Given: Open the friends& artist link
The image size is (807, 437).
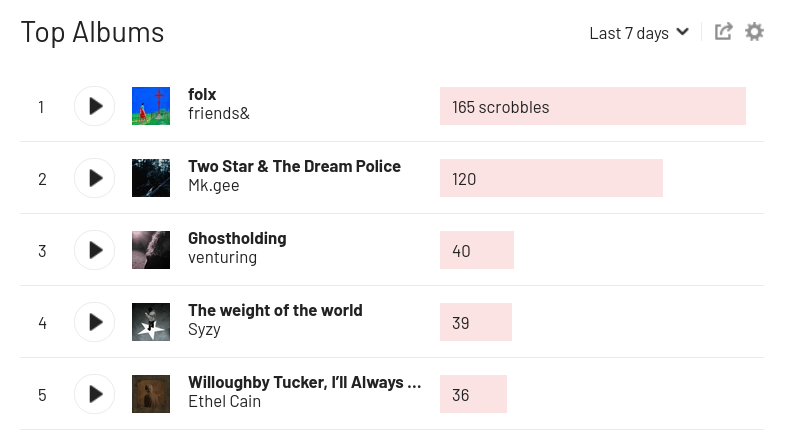Looking at the screenshot, I should pyautogui.click(x=218, y=114).
